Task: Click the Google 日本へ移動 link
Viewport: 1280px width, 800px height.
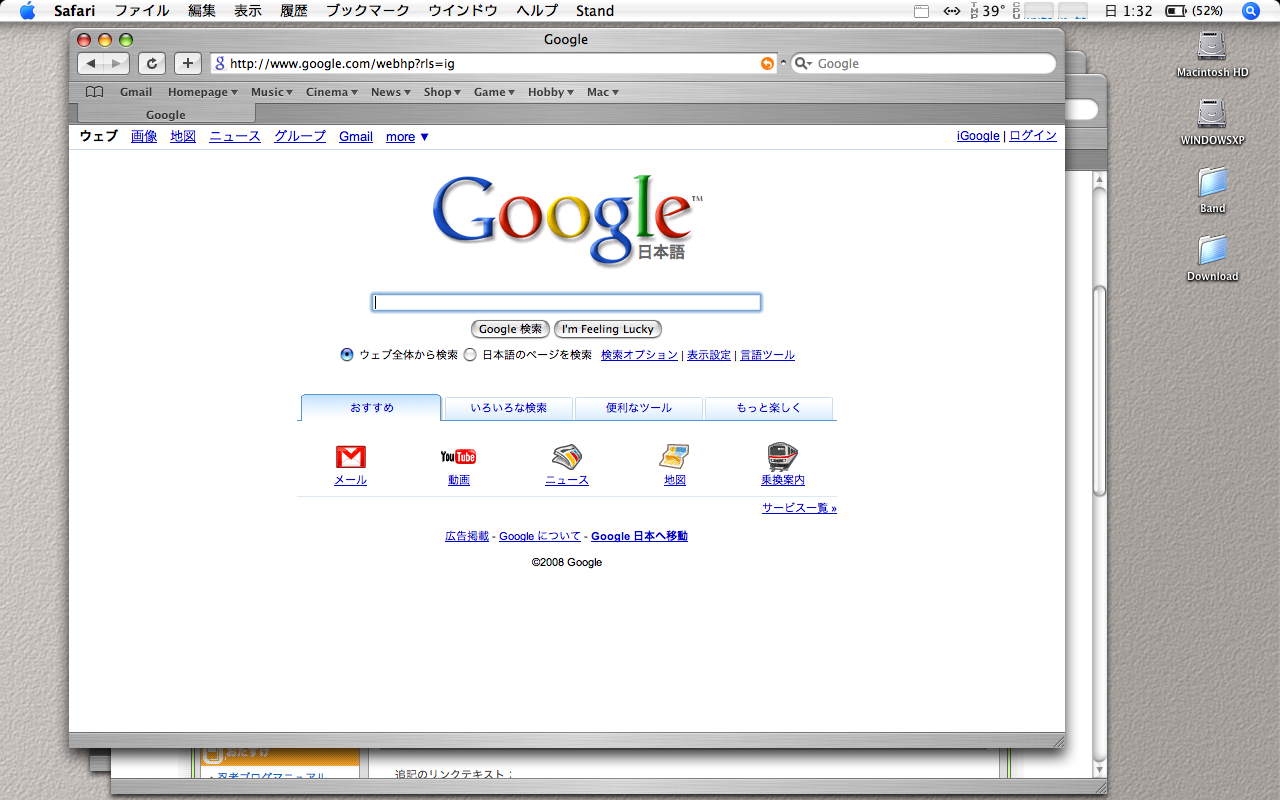Action: (x=639, y=536)
